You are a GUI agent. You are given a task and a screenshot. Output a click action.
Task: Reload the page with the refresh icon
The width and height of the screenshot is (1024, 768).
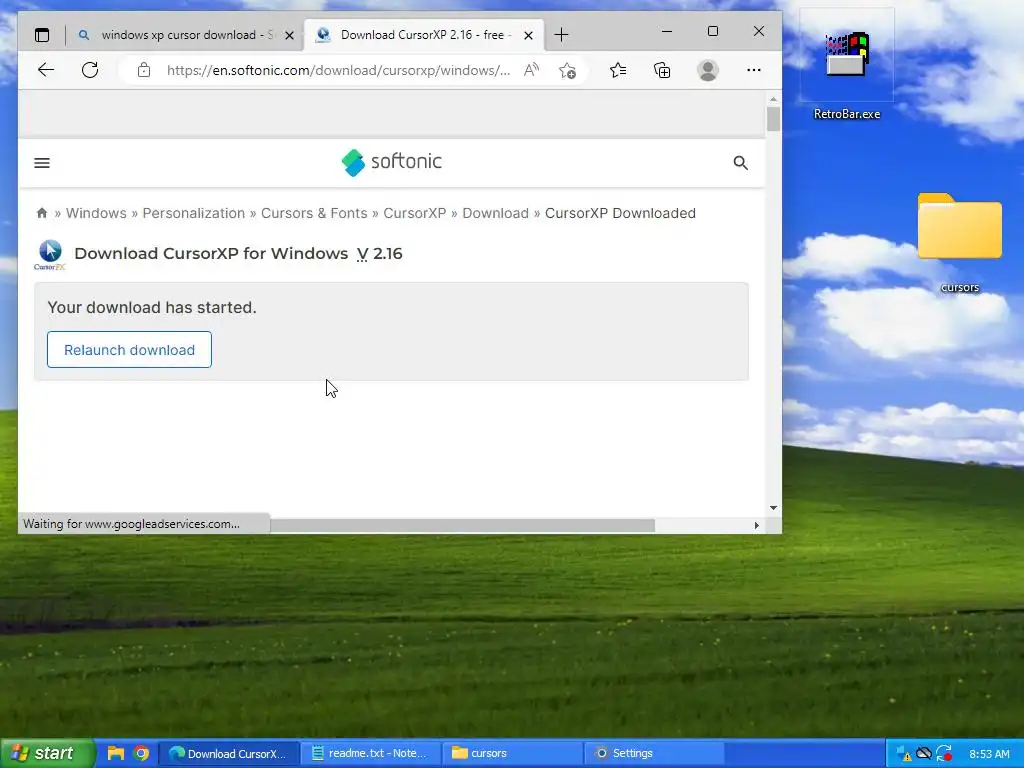tap(90, 70)
